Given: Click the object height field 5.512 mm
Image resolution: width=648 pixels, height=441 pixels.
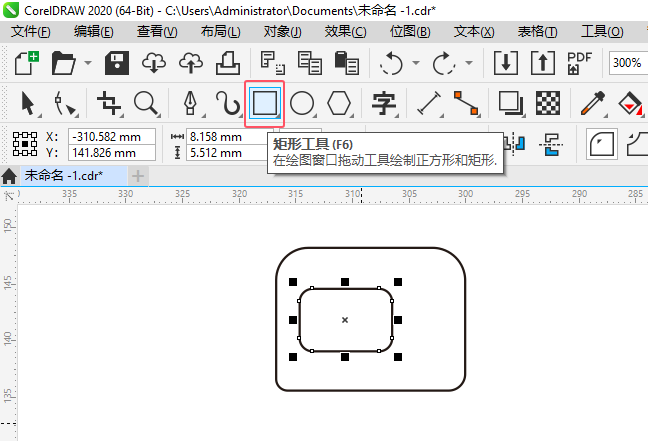Looking at the screenshot, I should 228,153.
